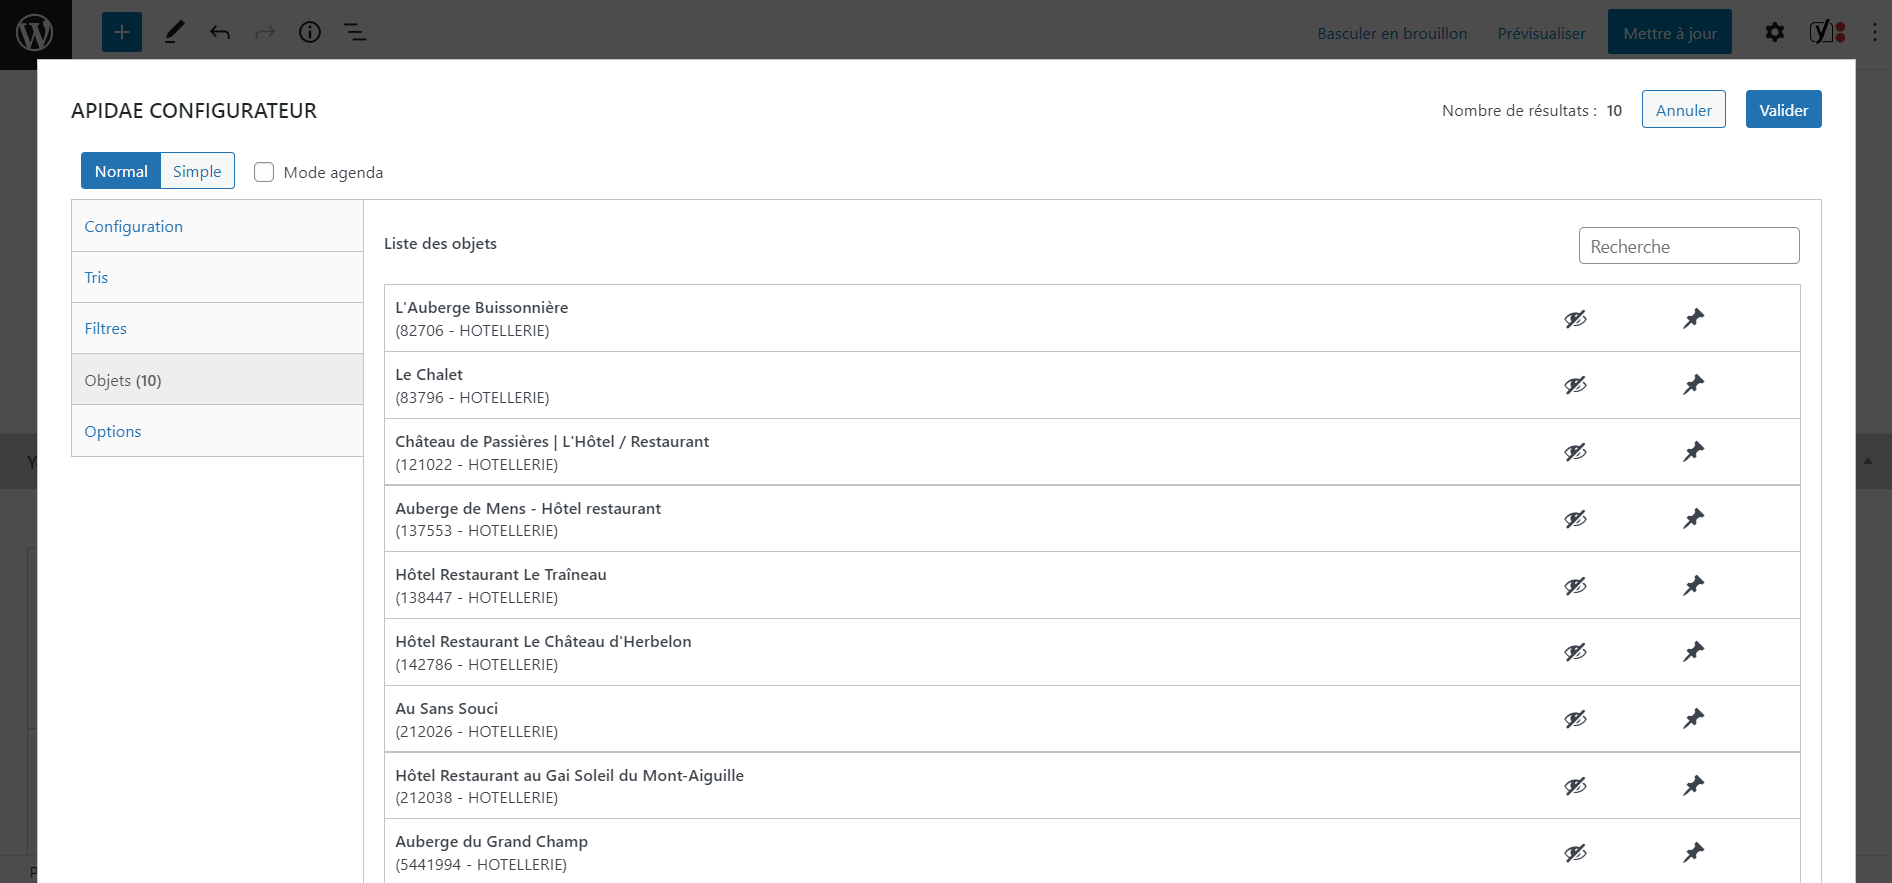Click Hôtel Restaurant Le Traîneau name
This screenshot has width=1892, height=883.
(x=501, y=574)
